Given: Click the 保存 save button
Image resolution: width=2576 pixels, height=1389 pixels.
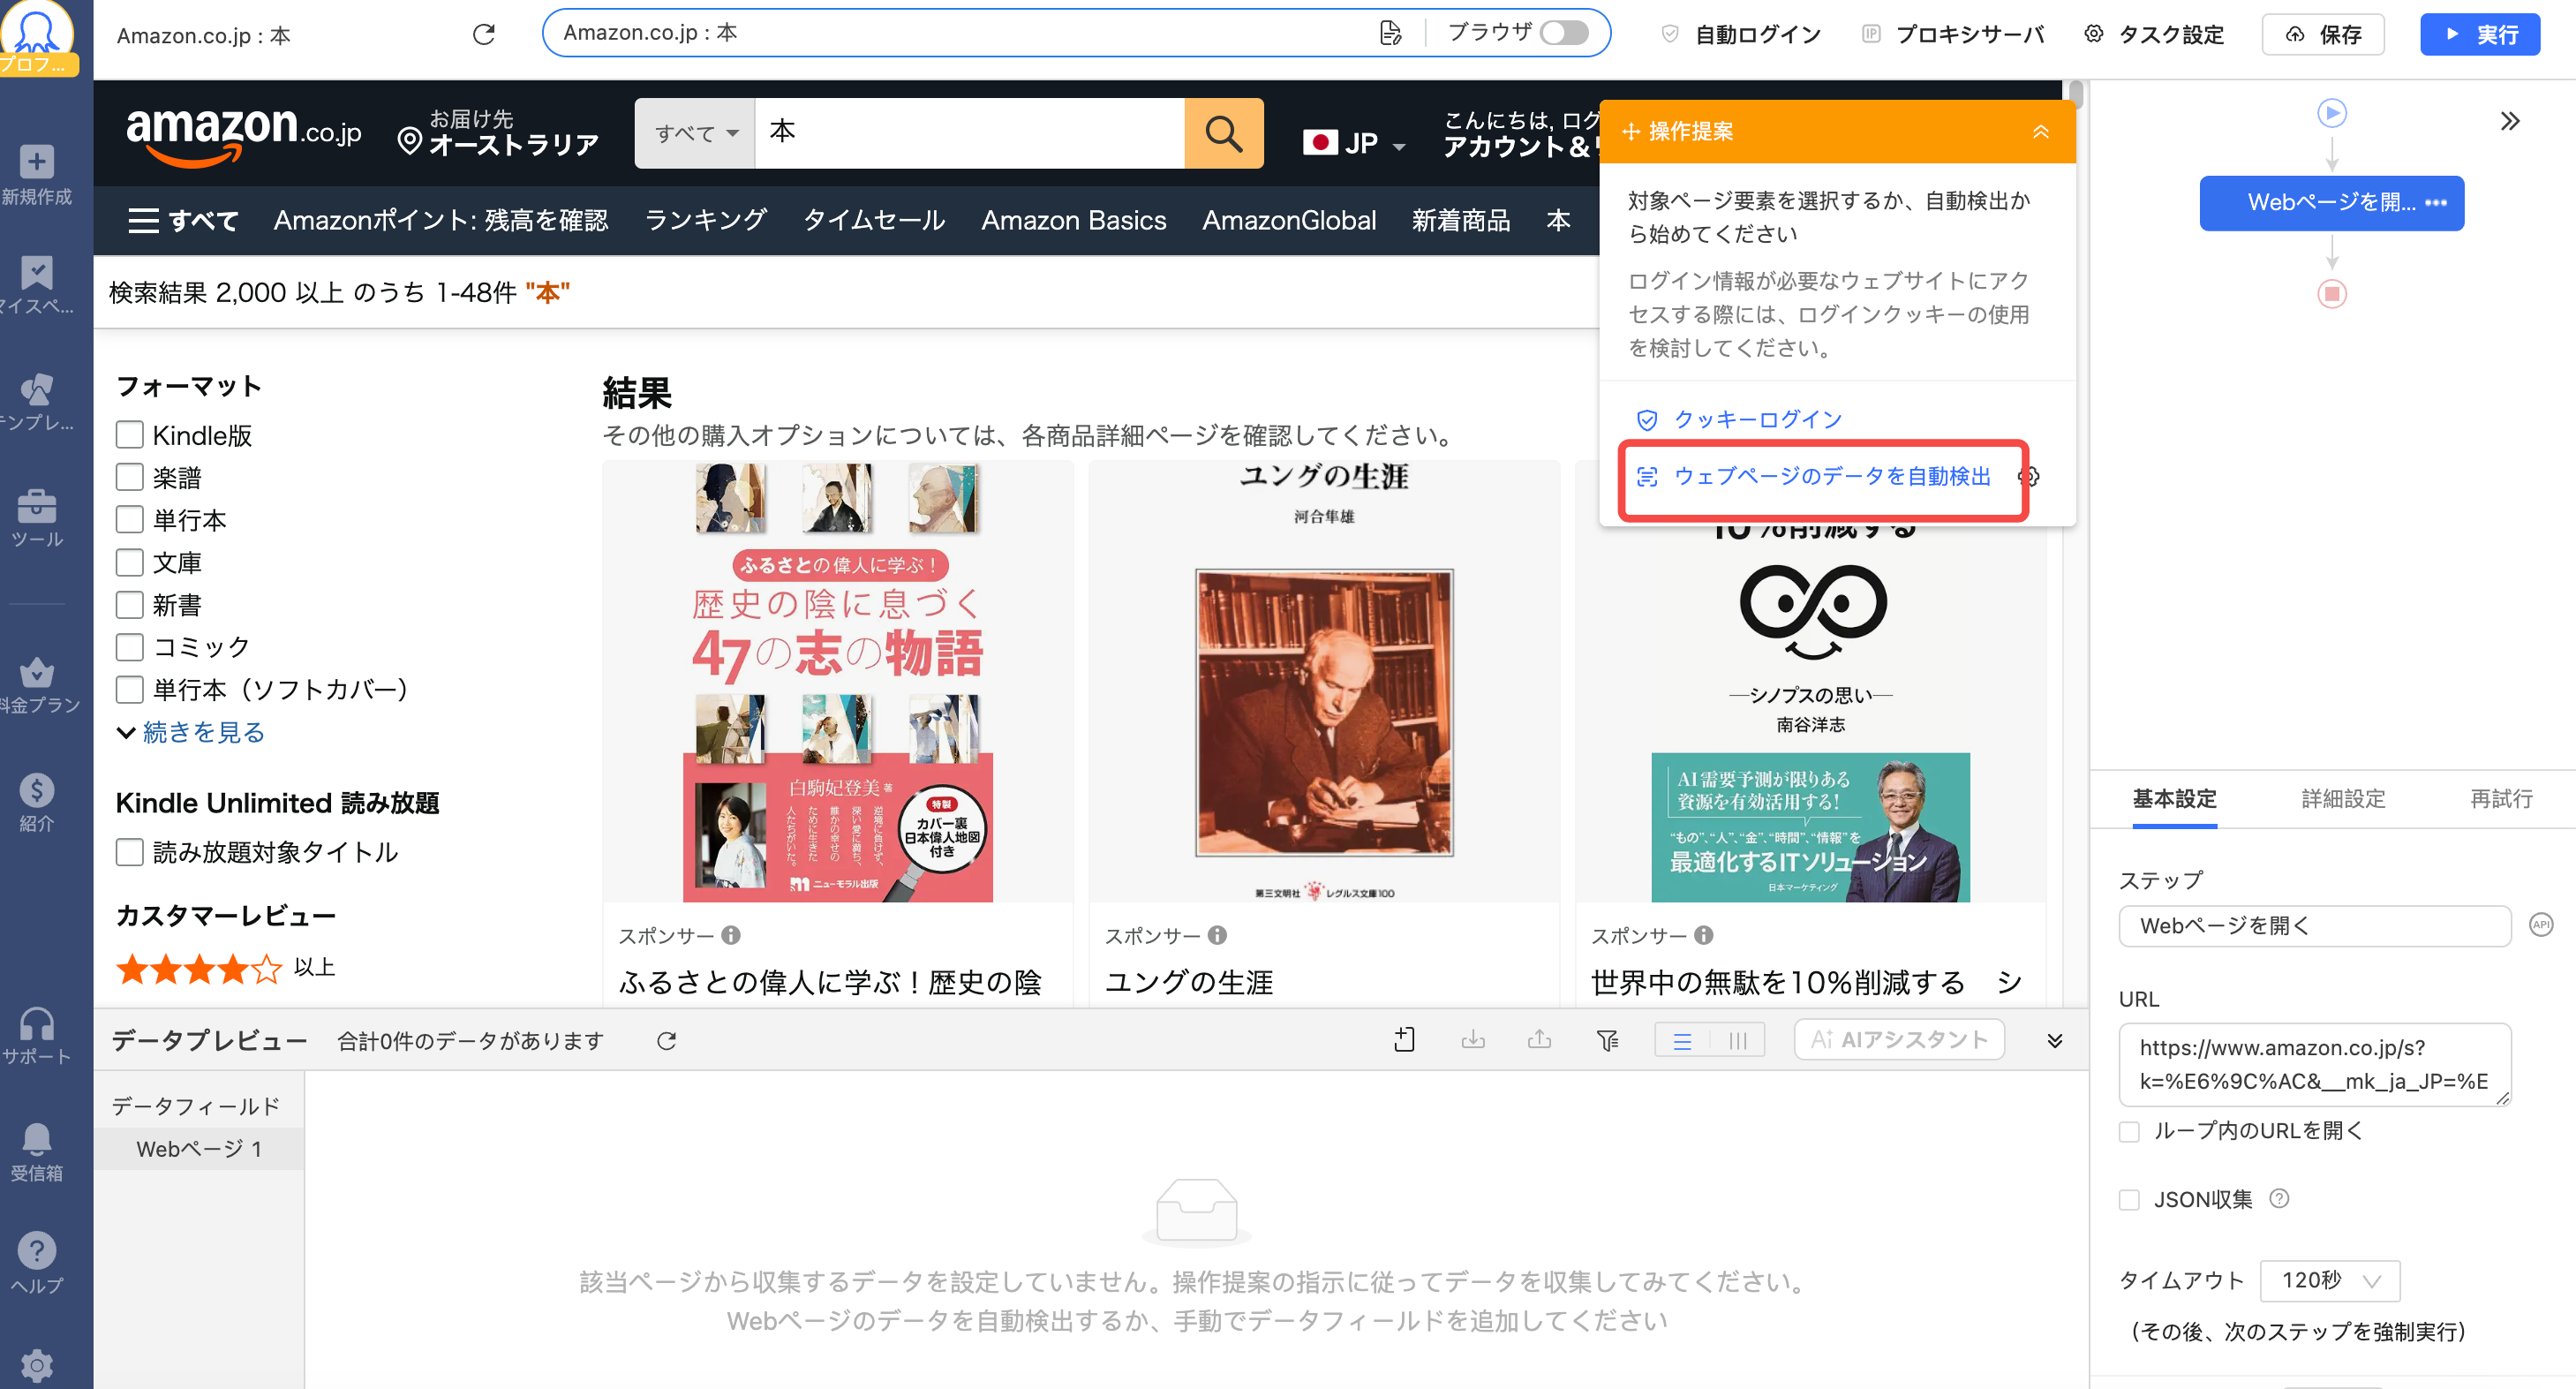Looking at the screenshot, I should coord(2322,35).
